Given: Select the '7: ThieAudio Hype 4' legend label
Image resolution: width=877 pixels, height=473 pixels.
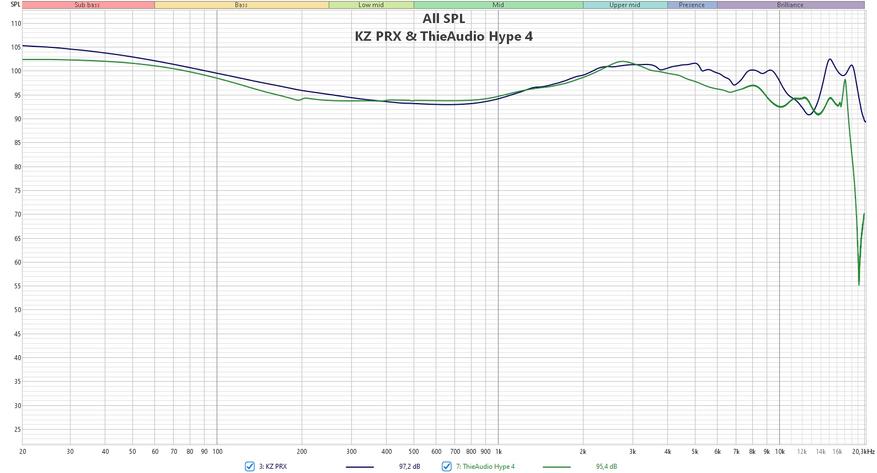Looking at the screenshot, I should tap(485, 466).
